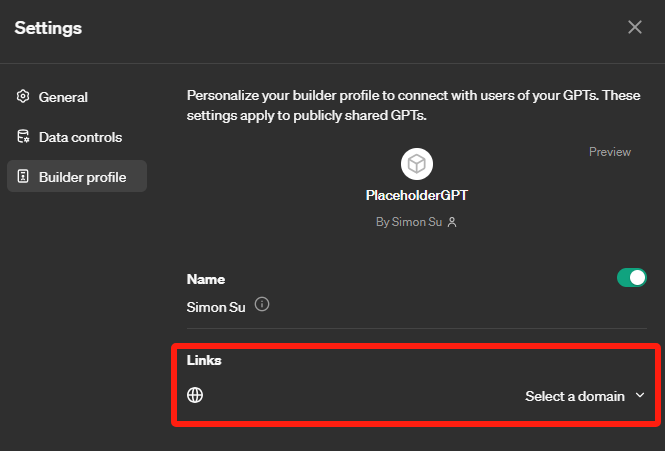This screenshot has height=451, width=665.
Task: Click the Links section heading
Action: [204, 360]
